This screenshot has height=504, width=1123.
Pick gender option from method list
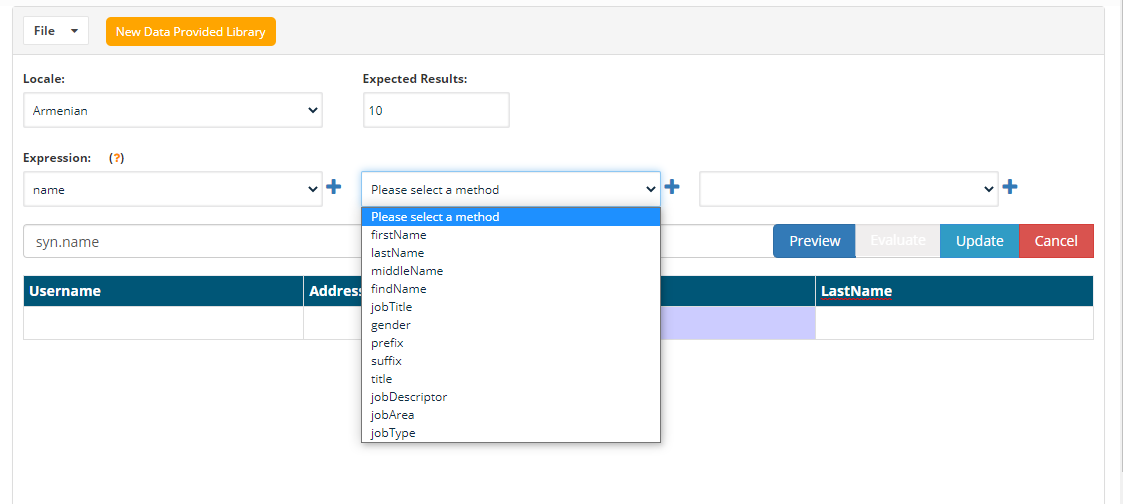390,325
